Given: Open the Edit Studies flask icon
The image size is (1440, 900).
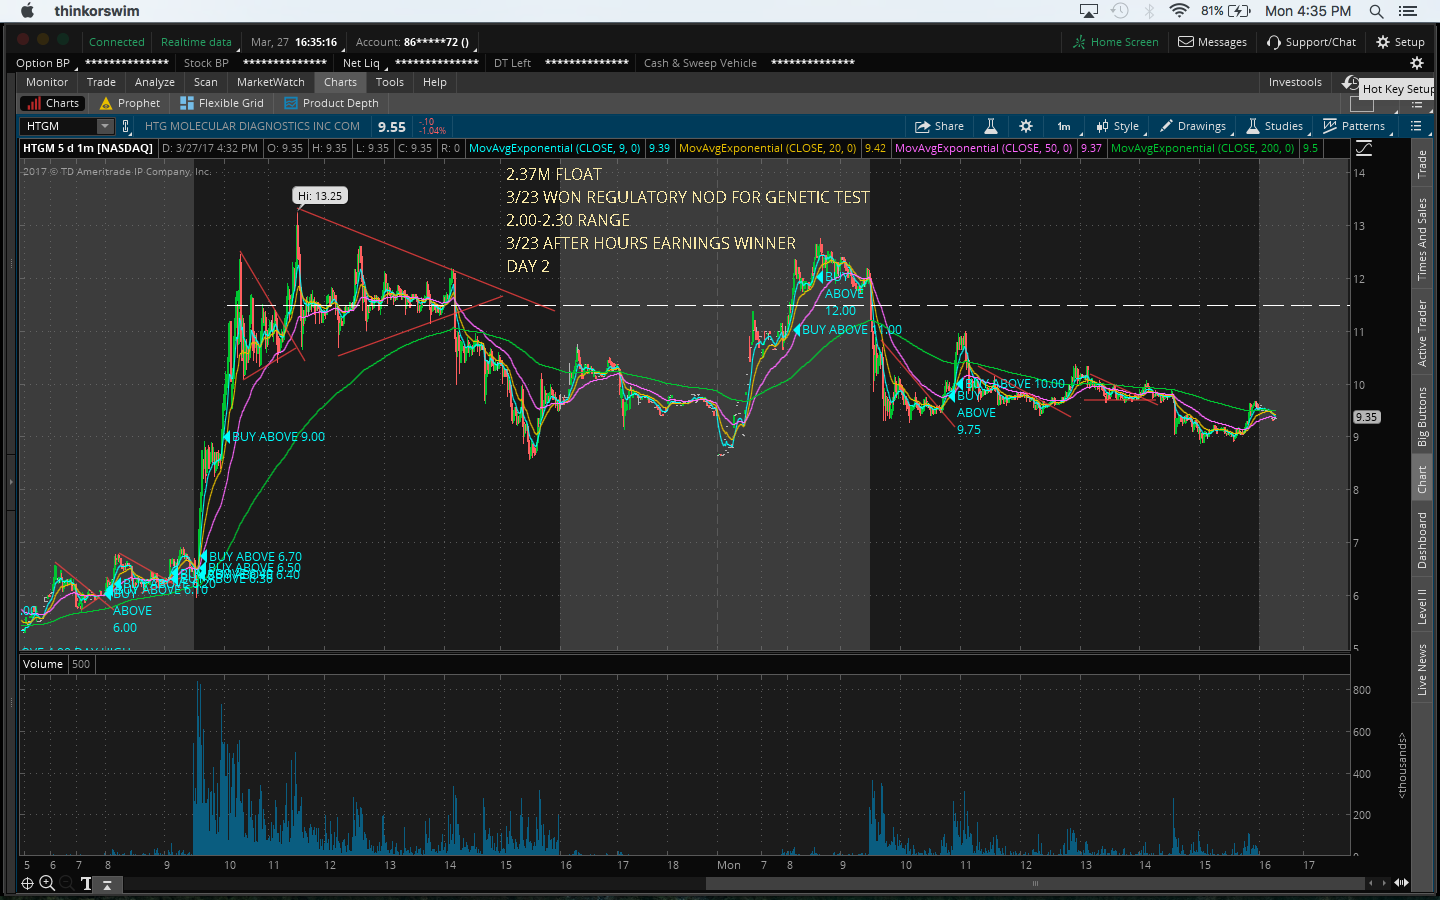Looking at the screenshot, I should [x=990, y=126].
